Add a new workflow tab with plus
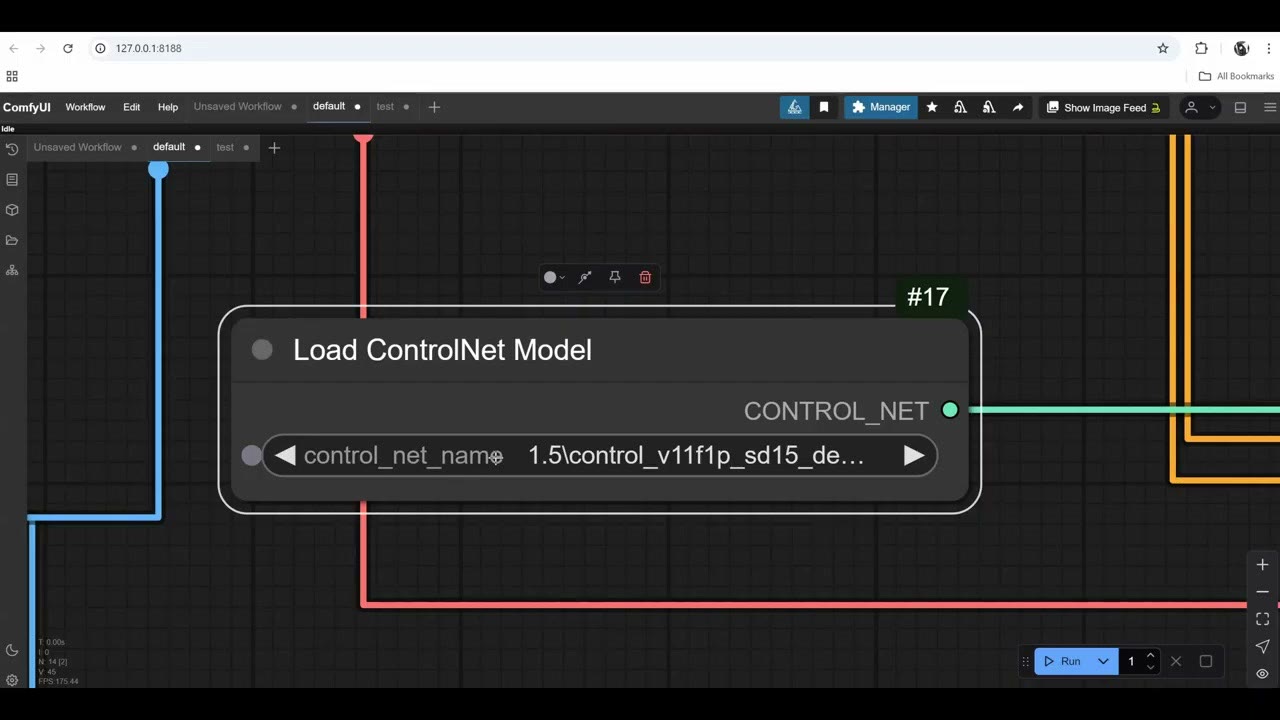 tap(434, 107)
